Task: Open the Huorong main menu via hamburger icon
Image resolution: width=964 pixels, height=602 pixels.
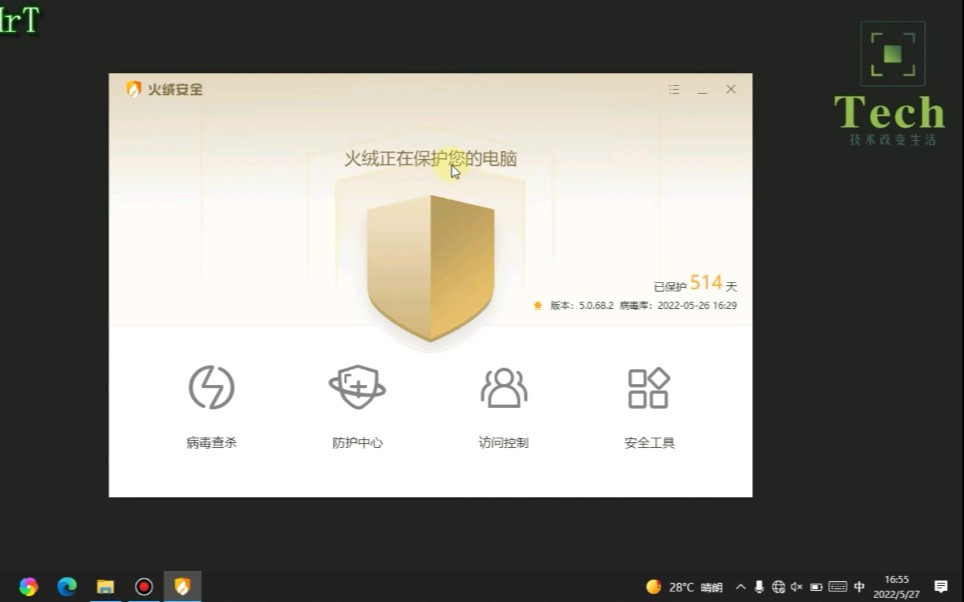Action: pos(673,89)
